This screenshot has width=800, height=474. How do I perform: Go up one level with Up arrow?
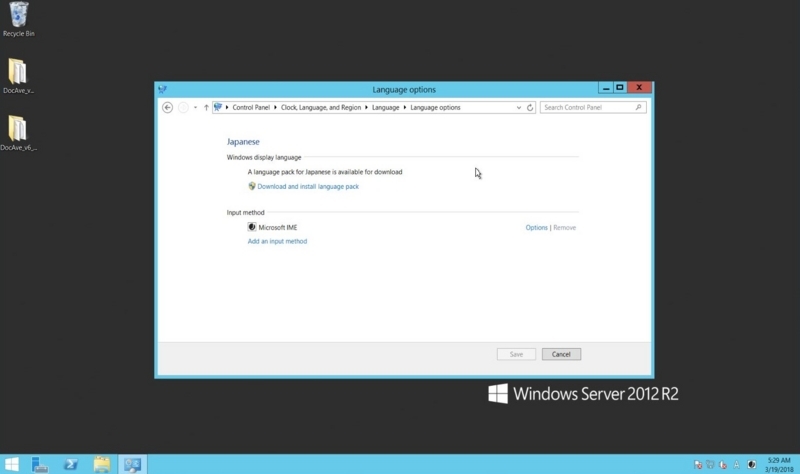[x=206, y=108]
